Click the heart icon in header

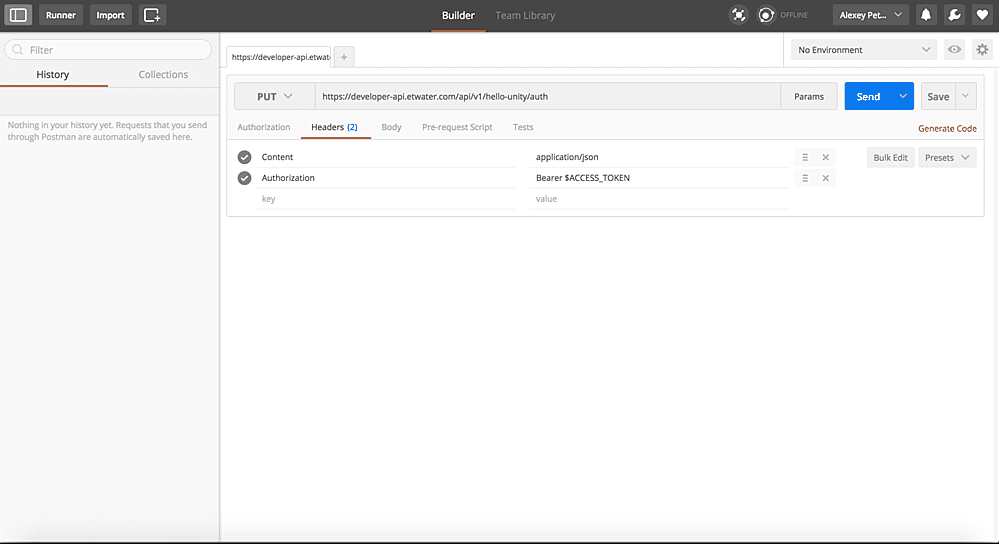coord(982,15)
